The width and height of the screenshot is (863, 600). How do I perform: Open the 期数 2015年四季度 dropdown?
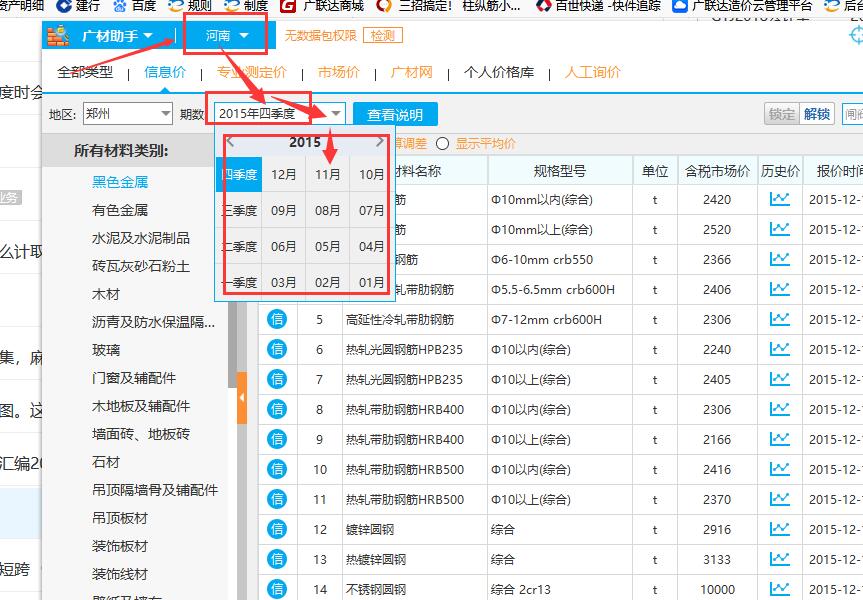[280, 114]
